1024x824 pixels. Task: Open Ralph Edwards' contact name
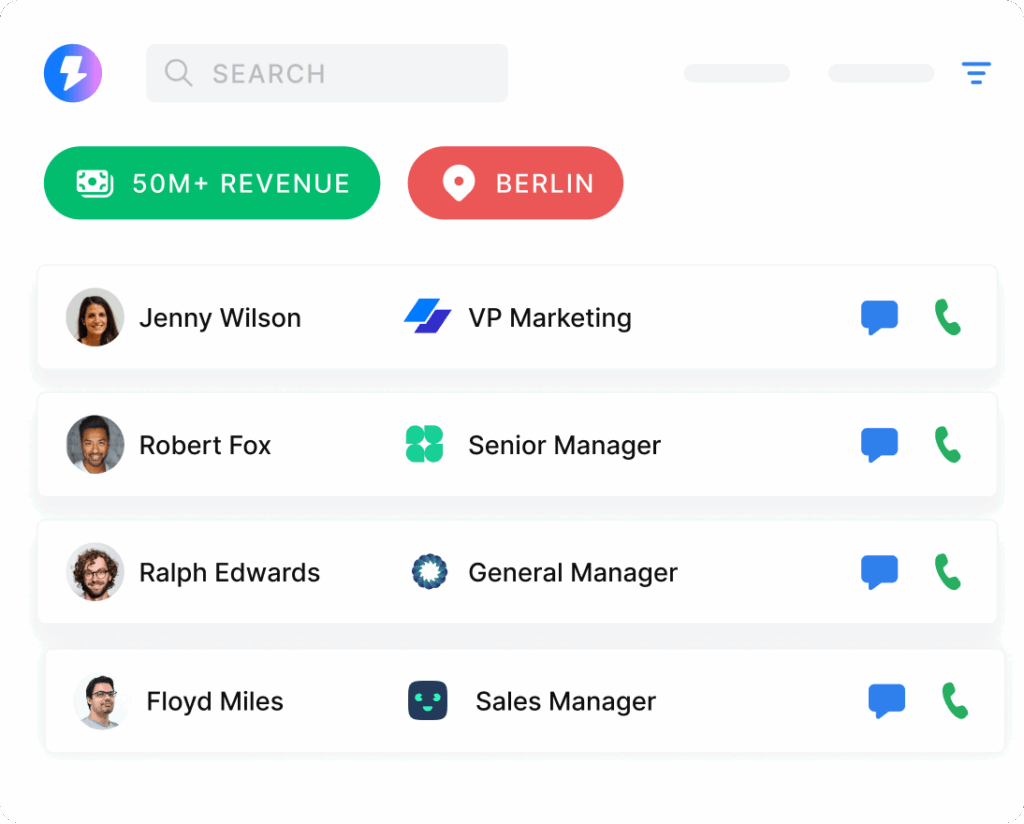229,572
